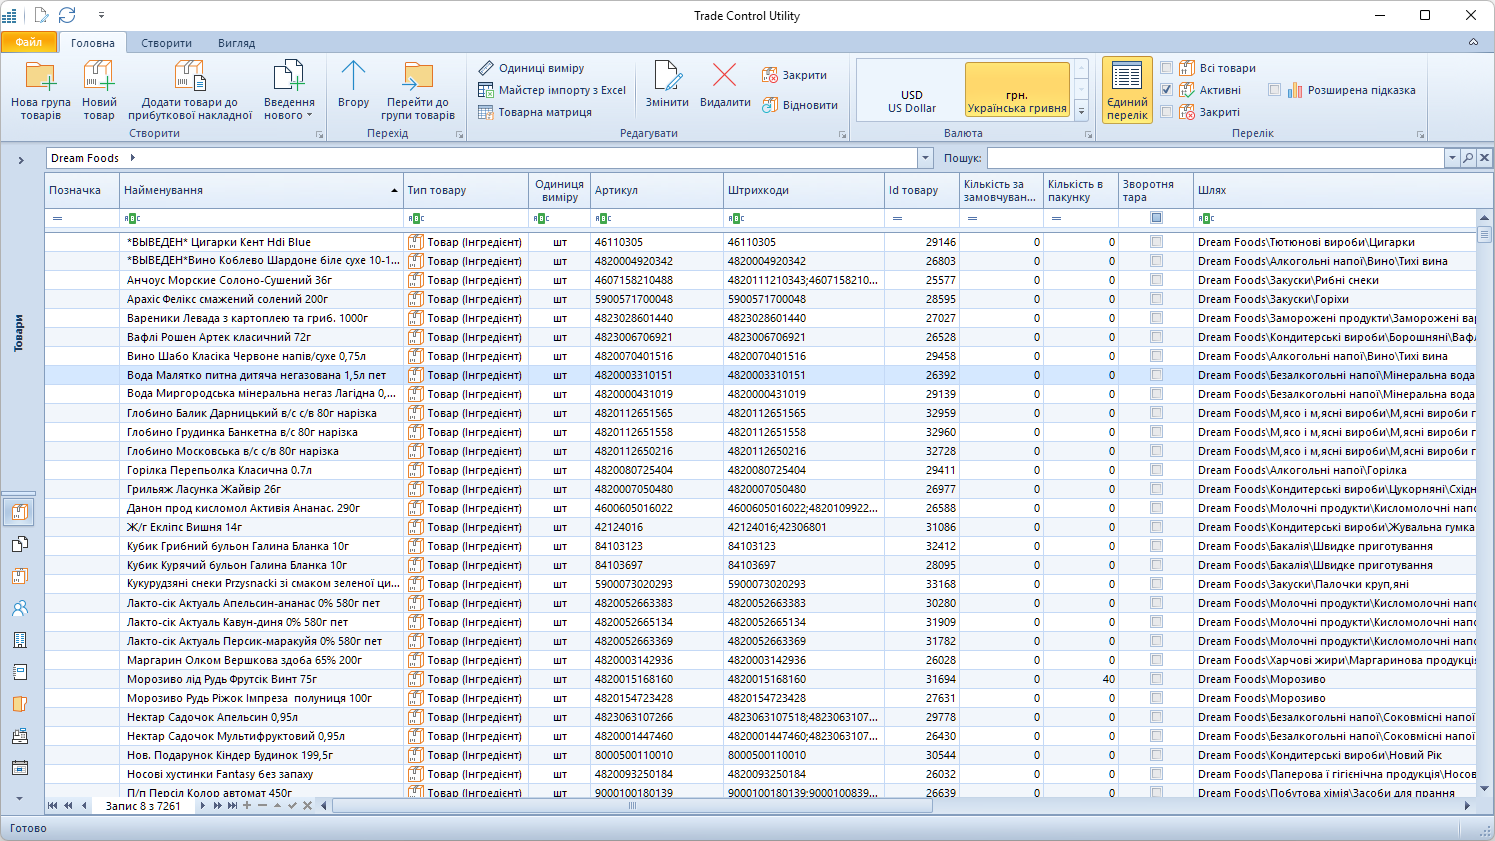Toggle the Розширена підказка checkbox
Screen dimensions: 1495x841
coord(1274,90)
